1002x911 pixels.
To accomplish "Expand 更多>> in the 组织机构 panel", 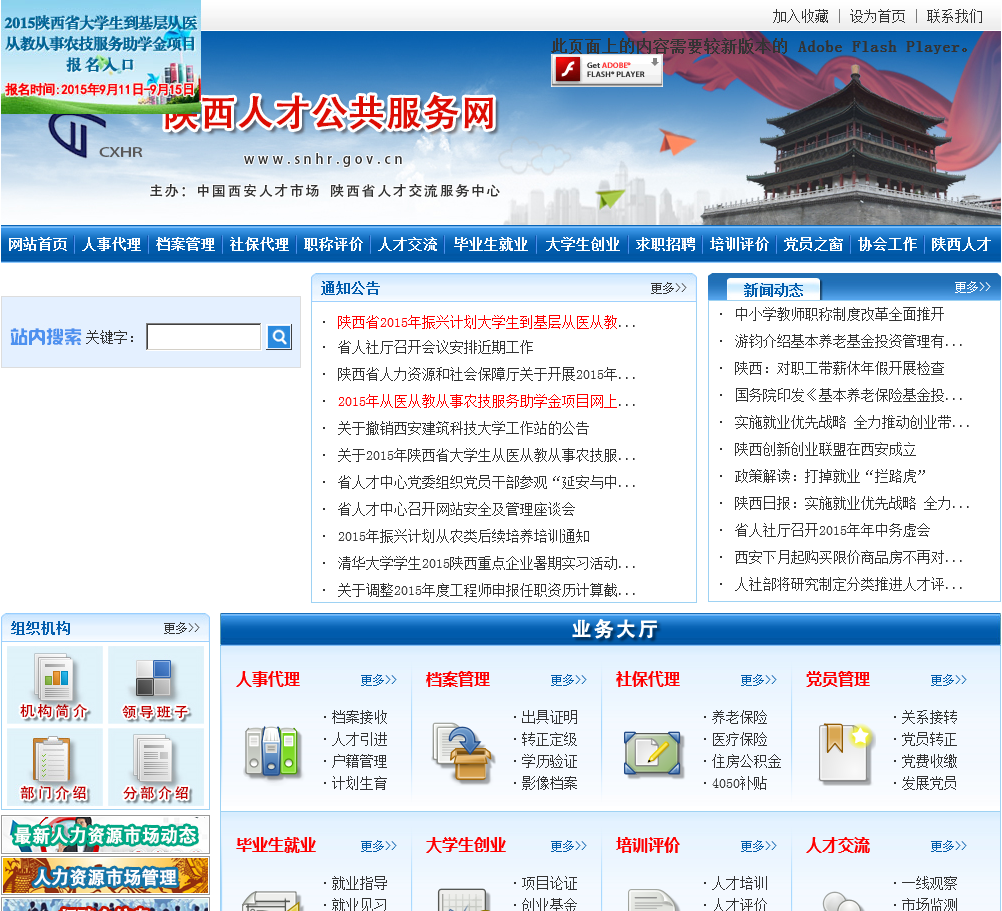I will tap(181, 629).
